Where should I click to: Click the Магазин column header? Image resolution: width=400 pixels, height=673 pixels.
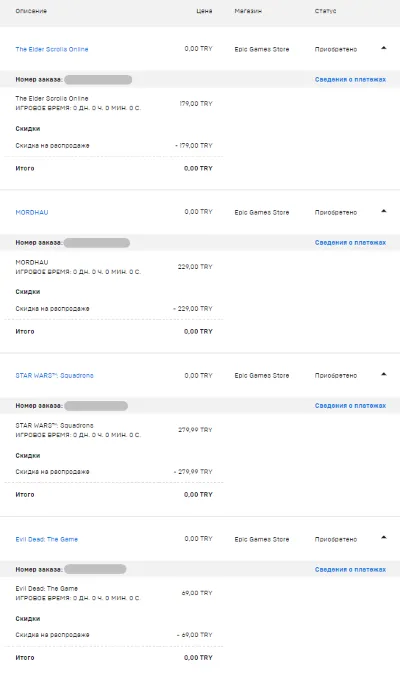[248, 11]
